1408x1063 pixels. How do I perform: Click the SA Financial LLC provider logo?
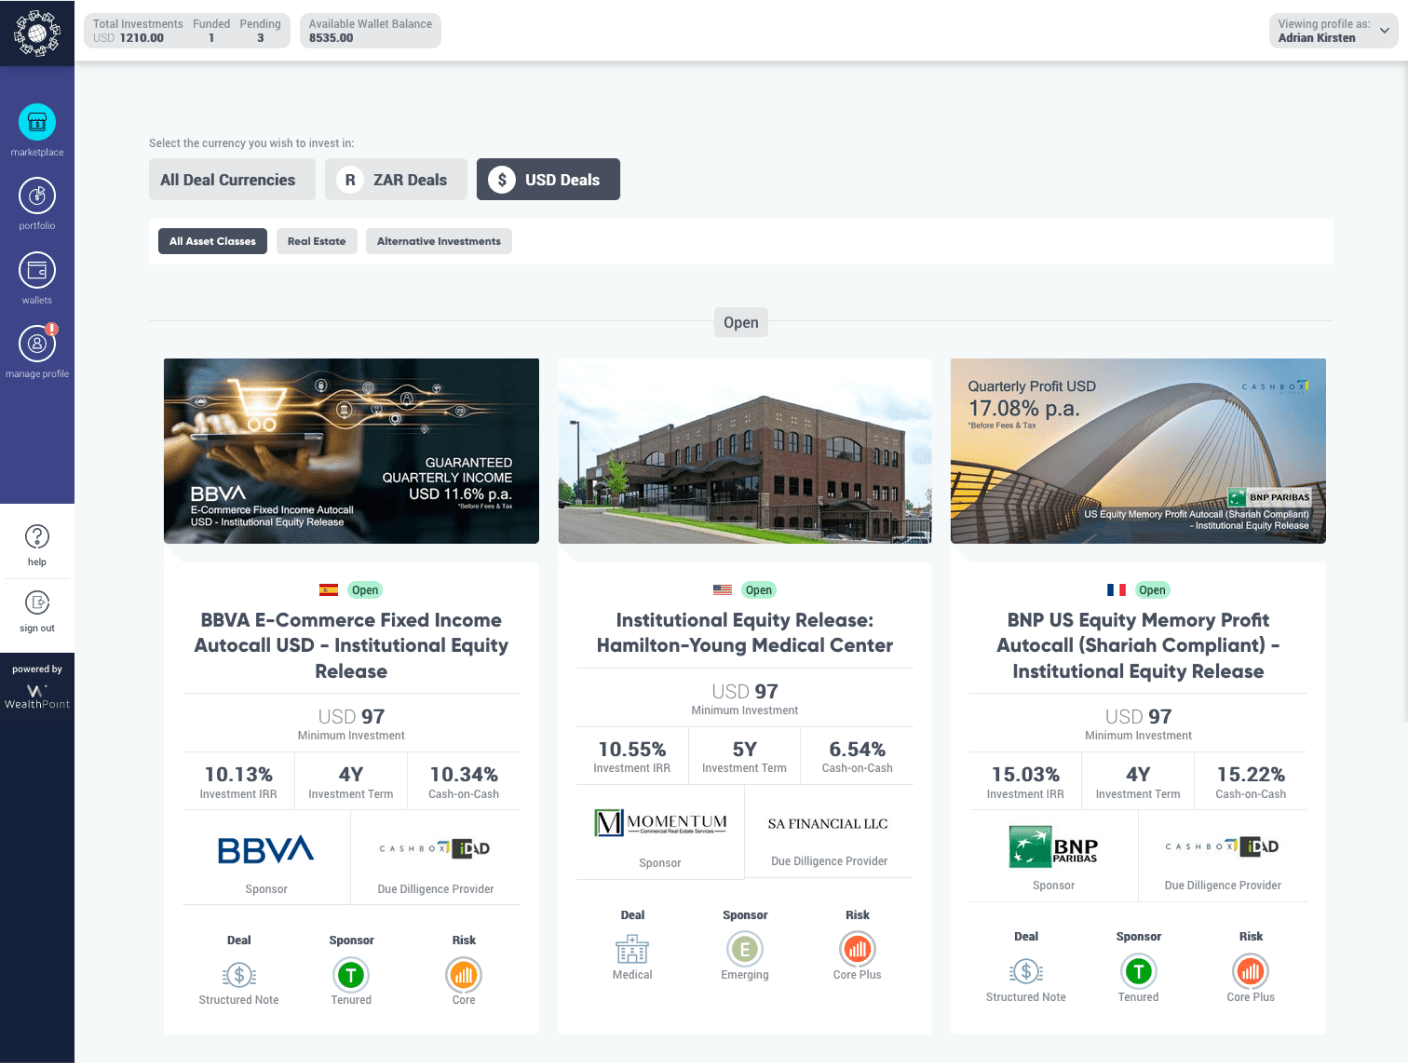click(828, 824)
